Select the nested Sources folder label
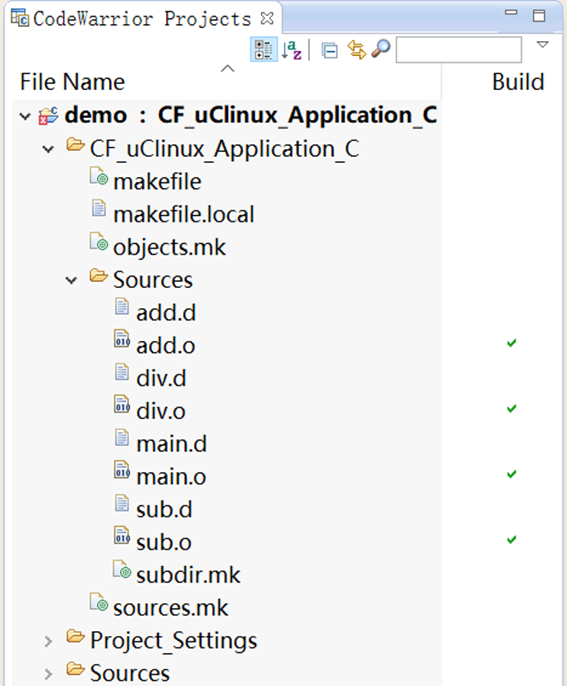Viewport: 567px width, 686px height. 153,280
